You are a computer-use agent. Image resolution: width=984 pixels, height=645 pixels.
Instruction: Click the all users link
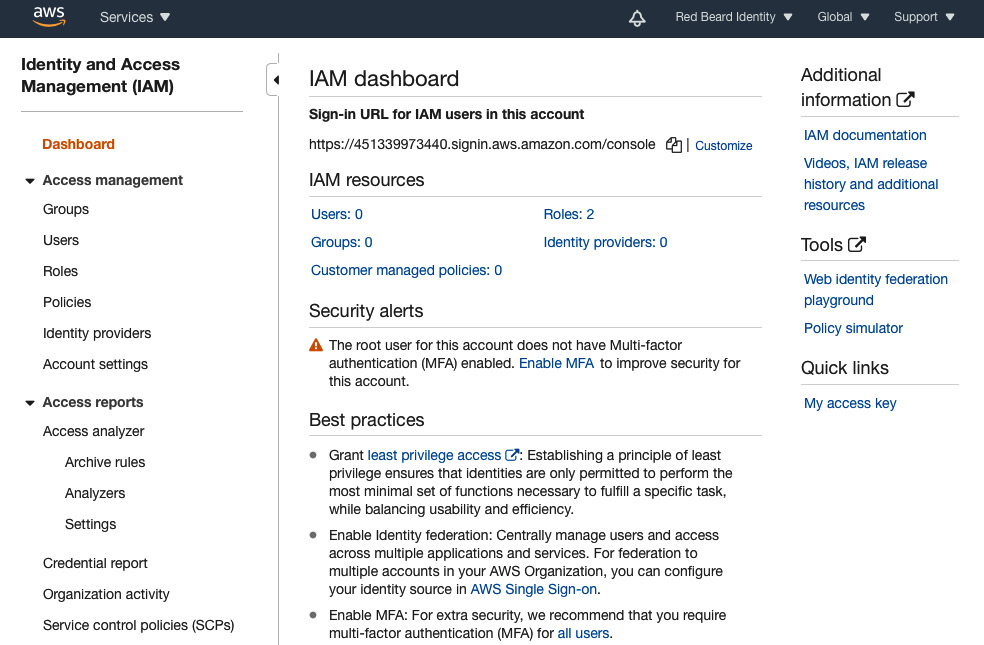point(583,634)
